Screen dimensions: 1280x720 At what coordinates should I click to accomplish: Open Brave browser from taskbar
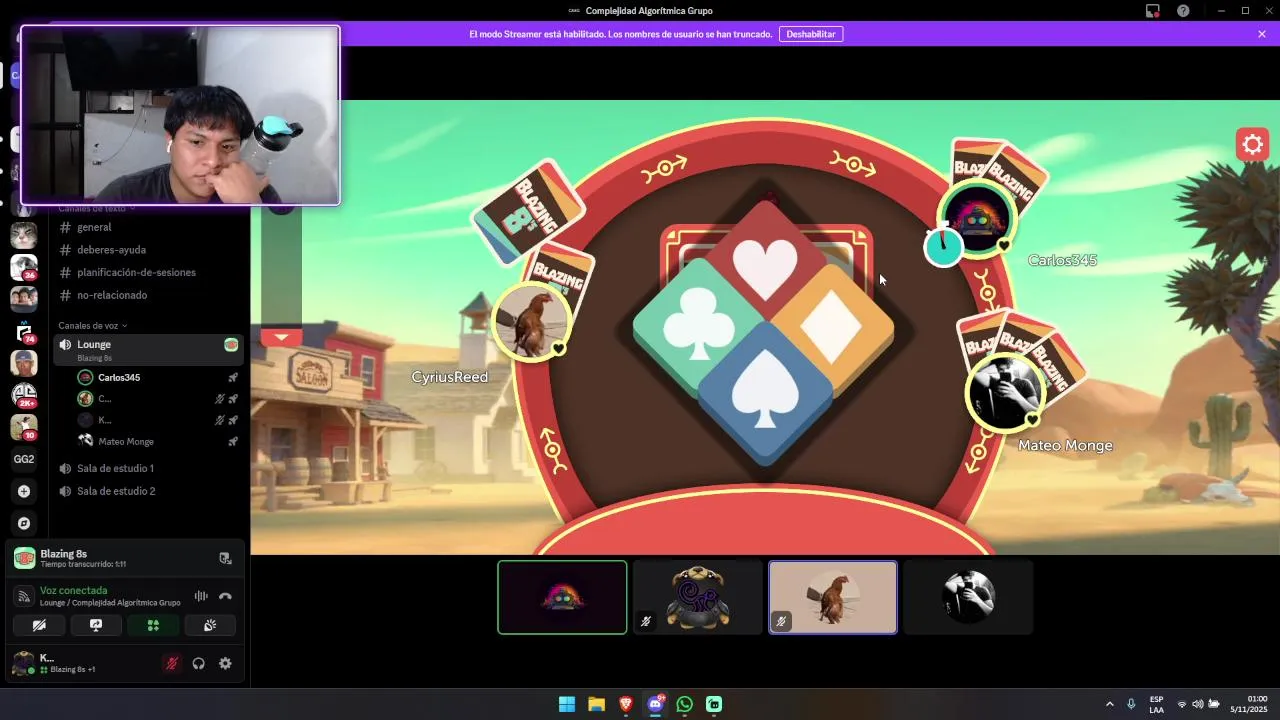(x=626, y=704)
